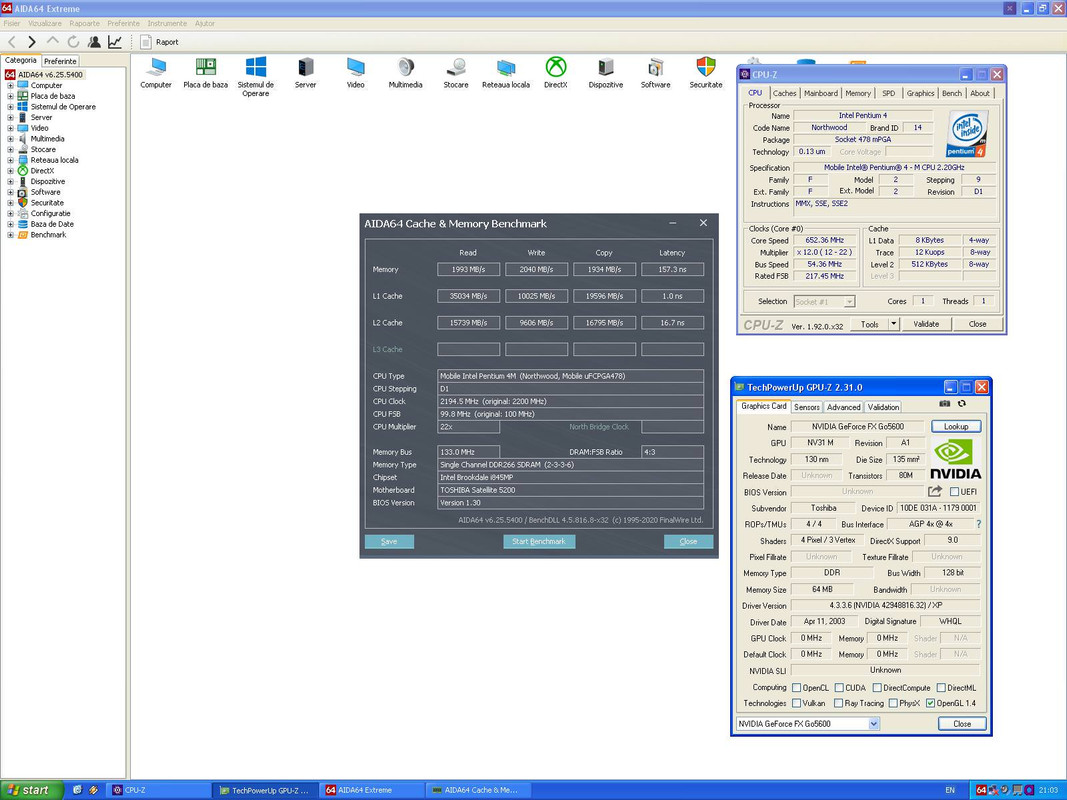Expand the Stocare tree node
This screenshot has height=800, width=1067.
click(x=10, y=150)
